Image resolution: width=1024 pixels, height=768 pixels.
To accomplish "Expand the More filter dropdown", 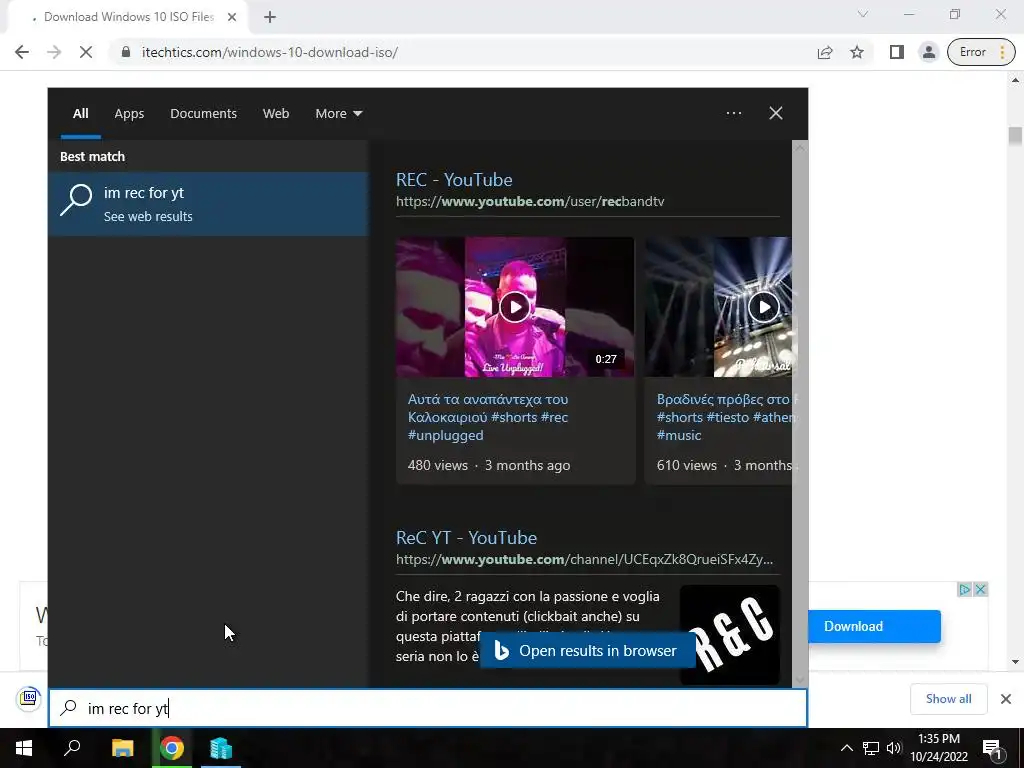I will [x=338, y=114].
